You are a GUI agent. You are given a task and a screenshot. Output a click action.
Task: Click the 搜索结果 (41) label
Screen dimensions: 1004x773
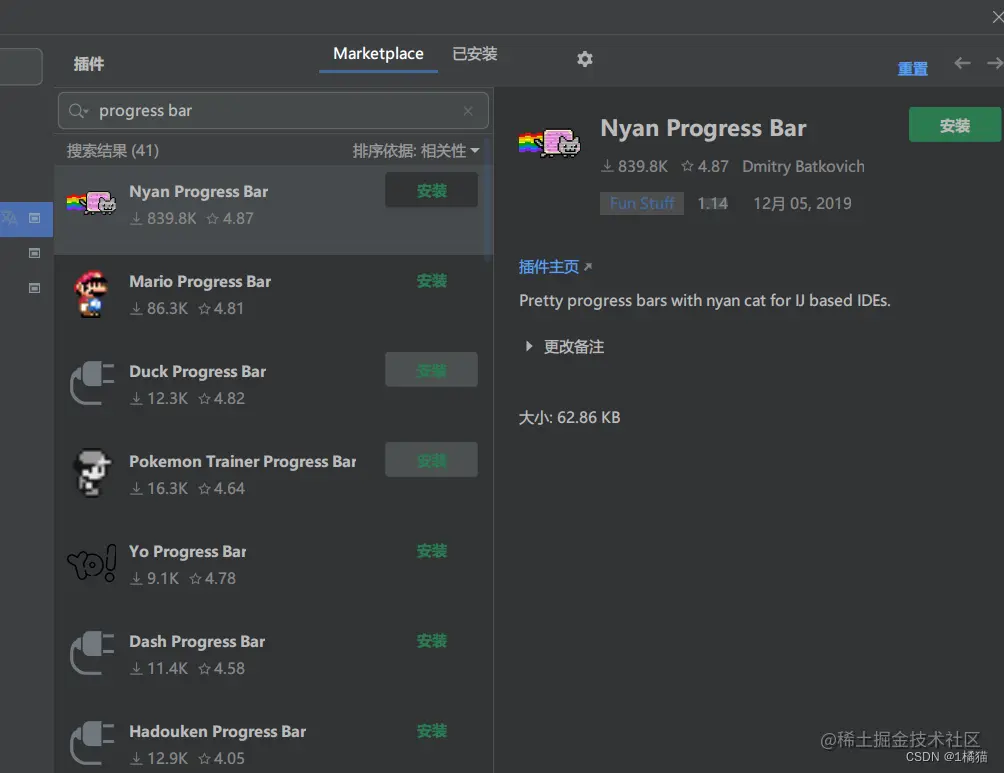[x=113, y=151]
